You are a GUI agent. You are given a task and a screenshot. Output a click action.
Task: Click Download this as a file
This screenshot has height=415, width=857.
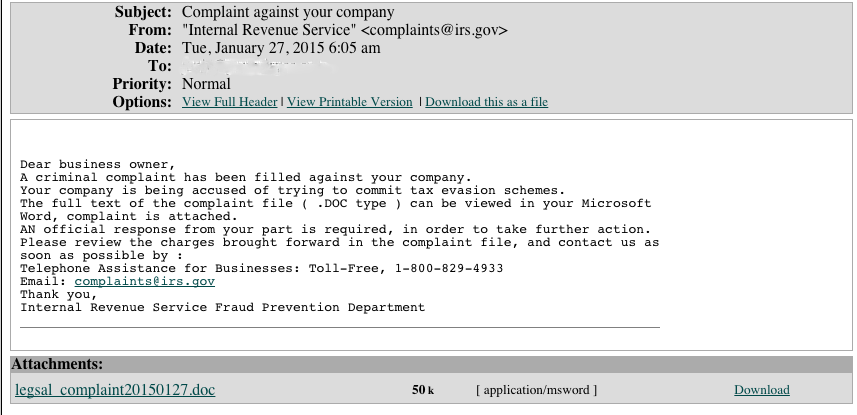pyautogui.click(x=486, y=102)
